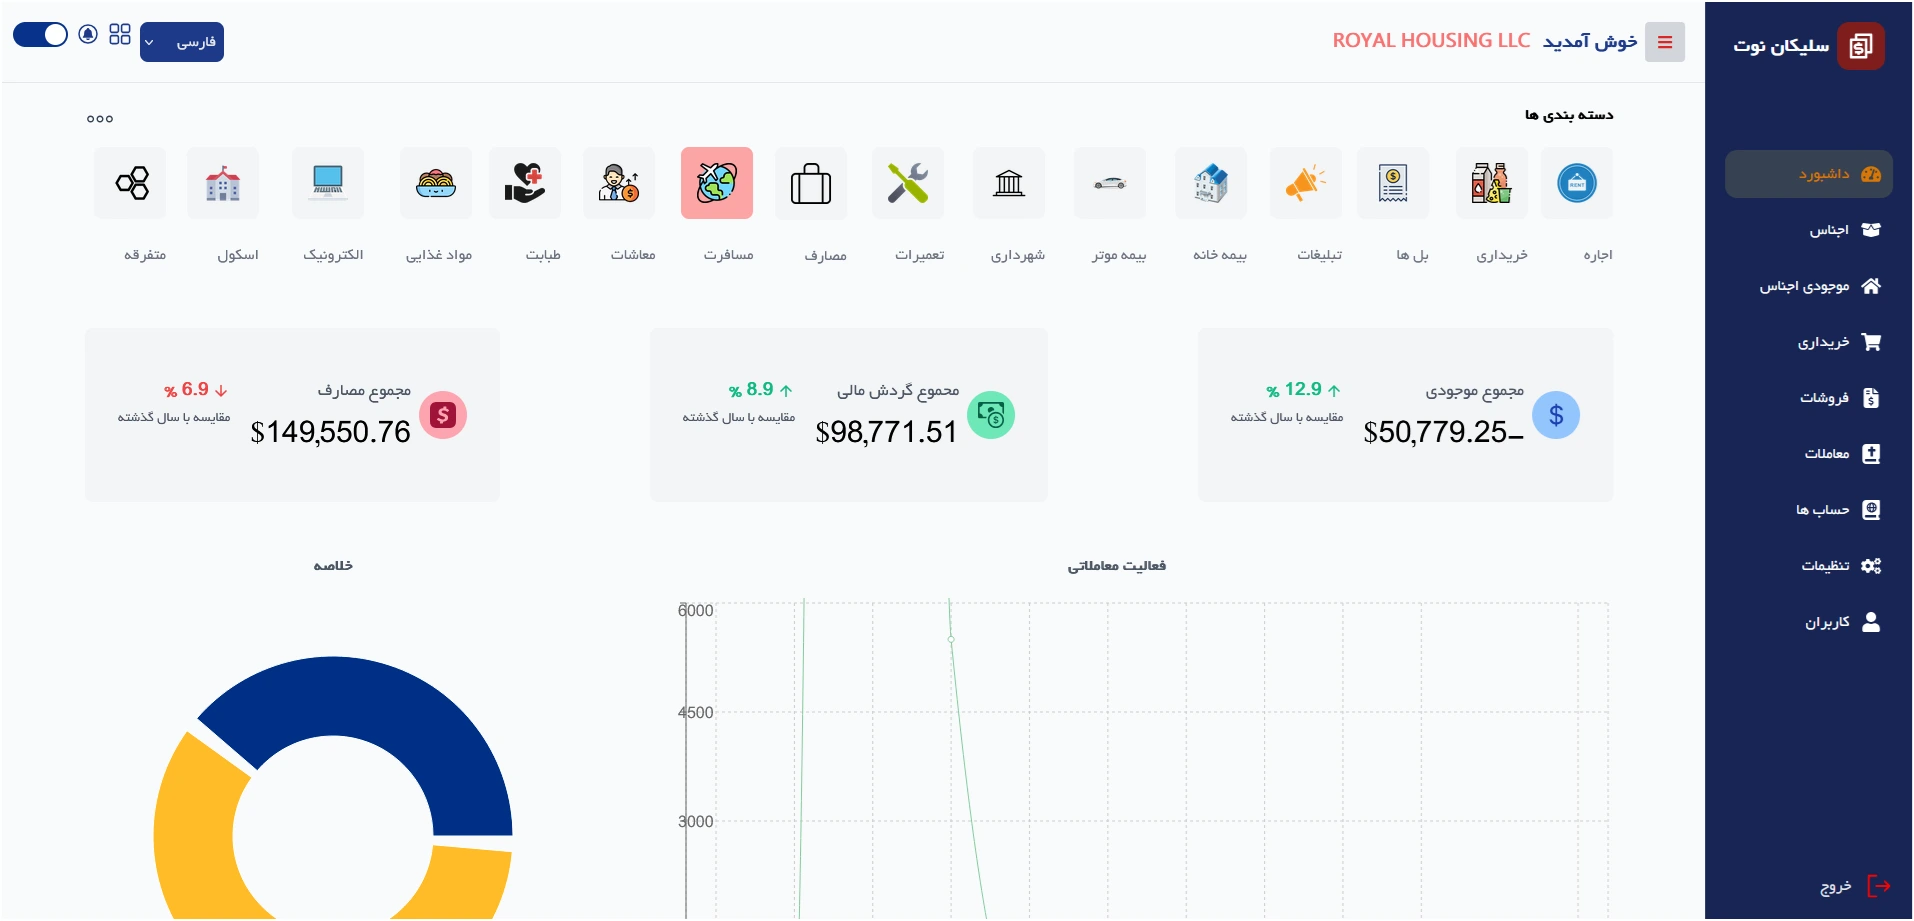
Task: Select the Travel (مسافرت) category icon
Action: (716, 183)
